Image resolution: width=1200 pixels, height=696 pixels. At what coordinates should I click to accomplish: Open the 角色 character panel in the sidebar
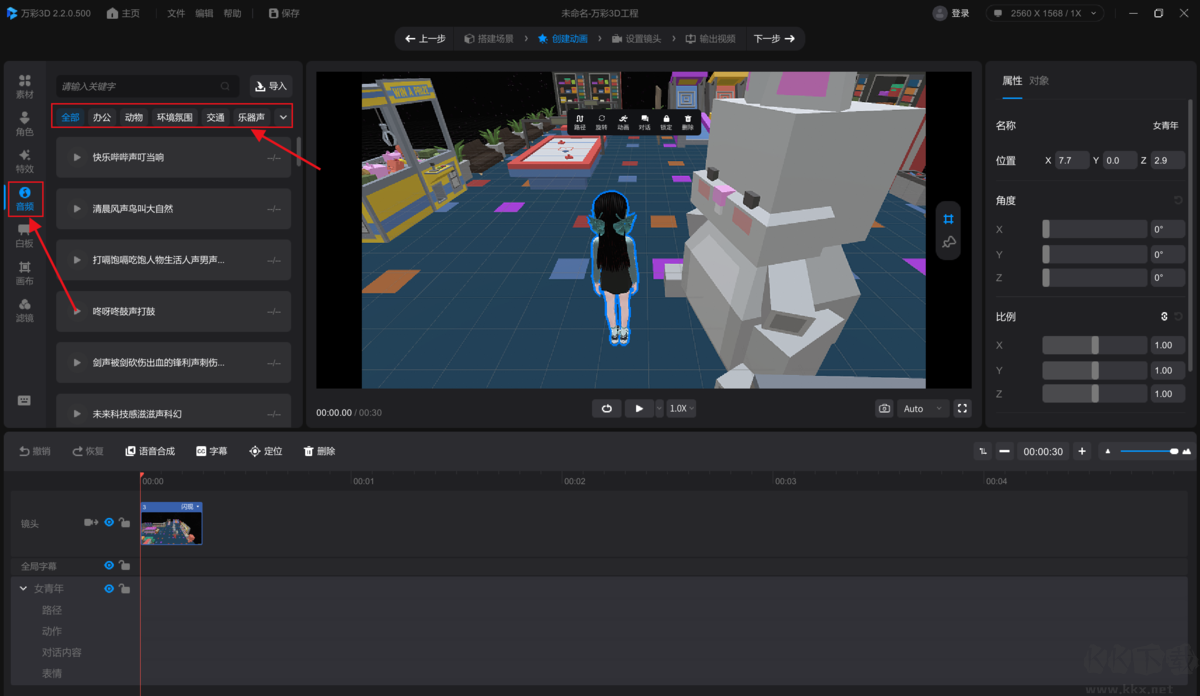24,124
